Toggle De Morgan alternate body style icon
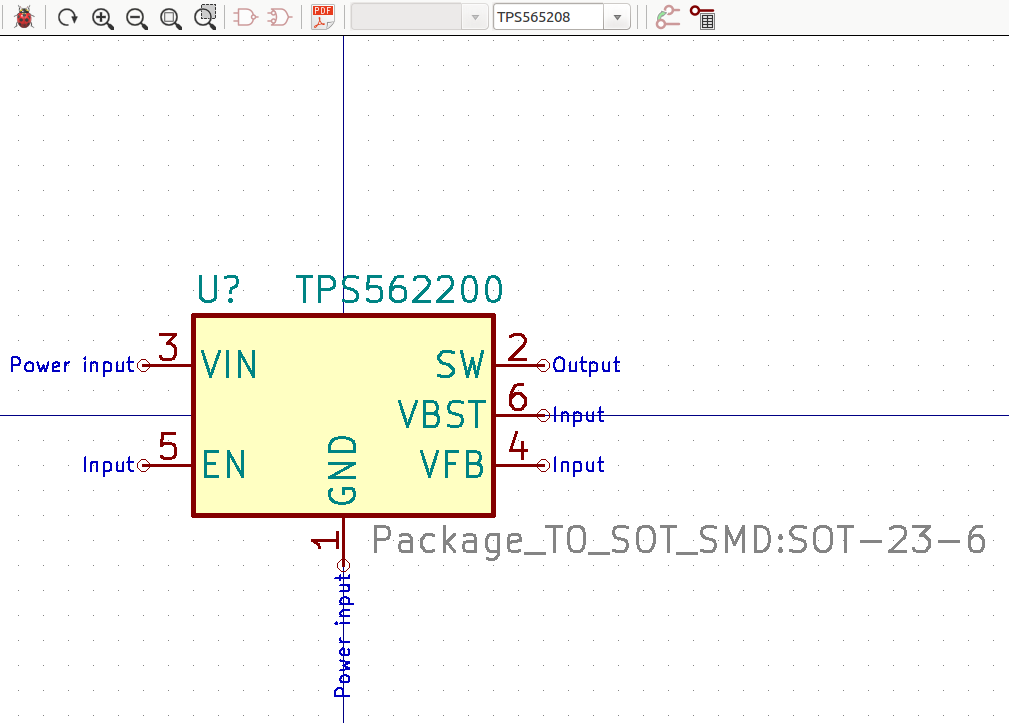This screenshot has width=1009, height=723. (x=280, y=17)
